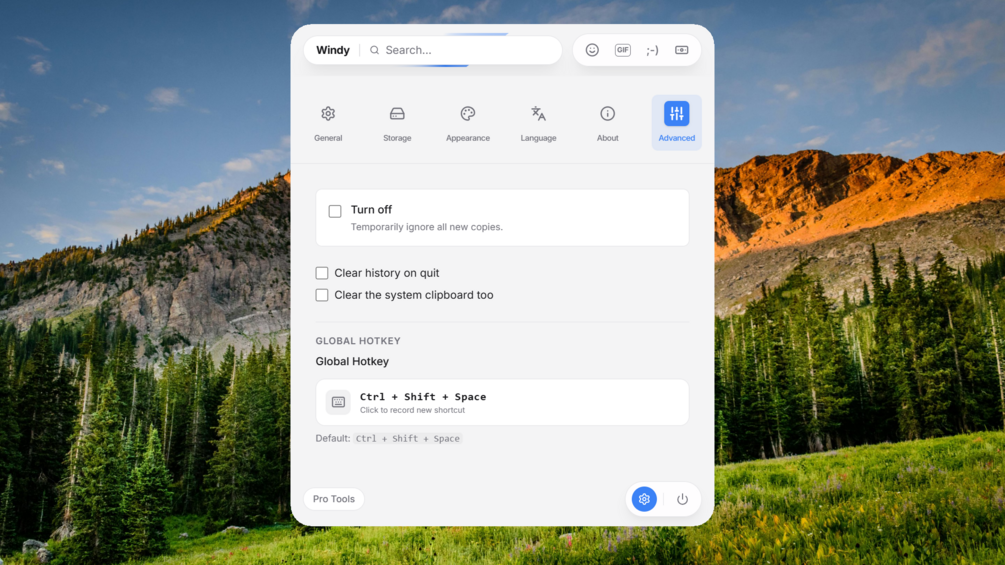Click the Pro Tools button
This screenshot has width=1005, height=565.
coord(333,499)
